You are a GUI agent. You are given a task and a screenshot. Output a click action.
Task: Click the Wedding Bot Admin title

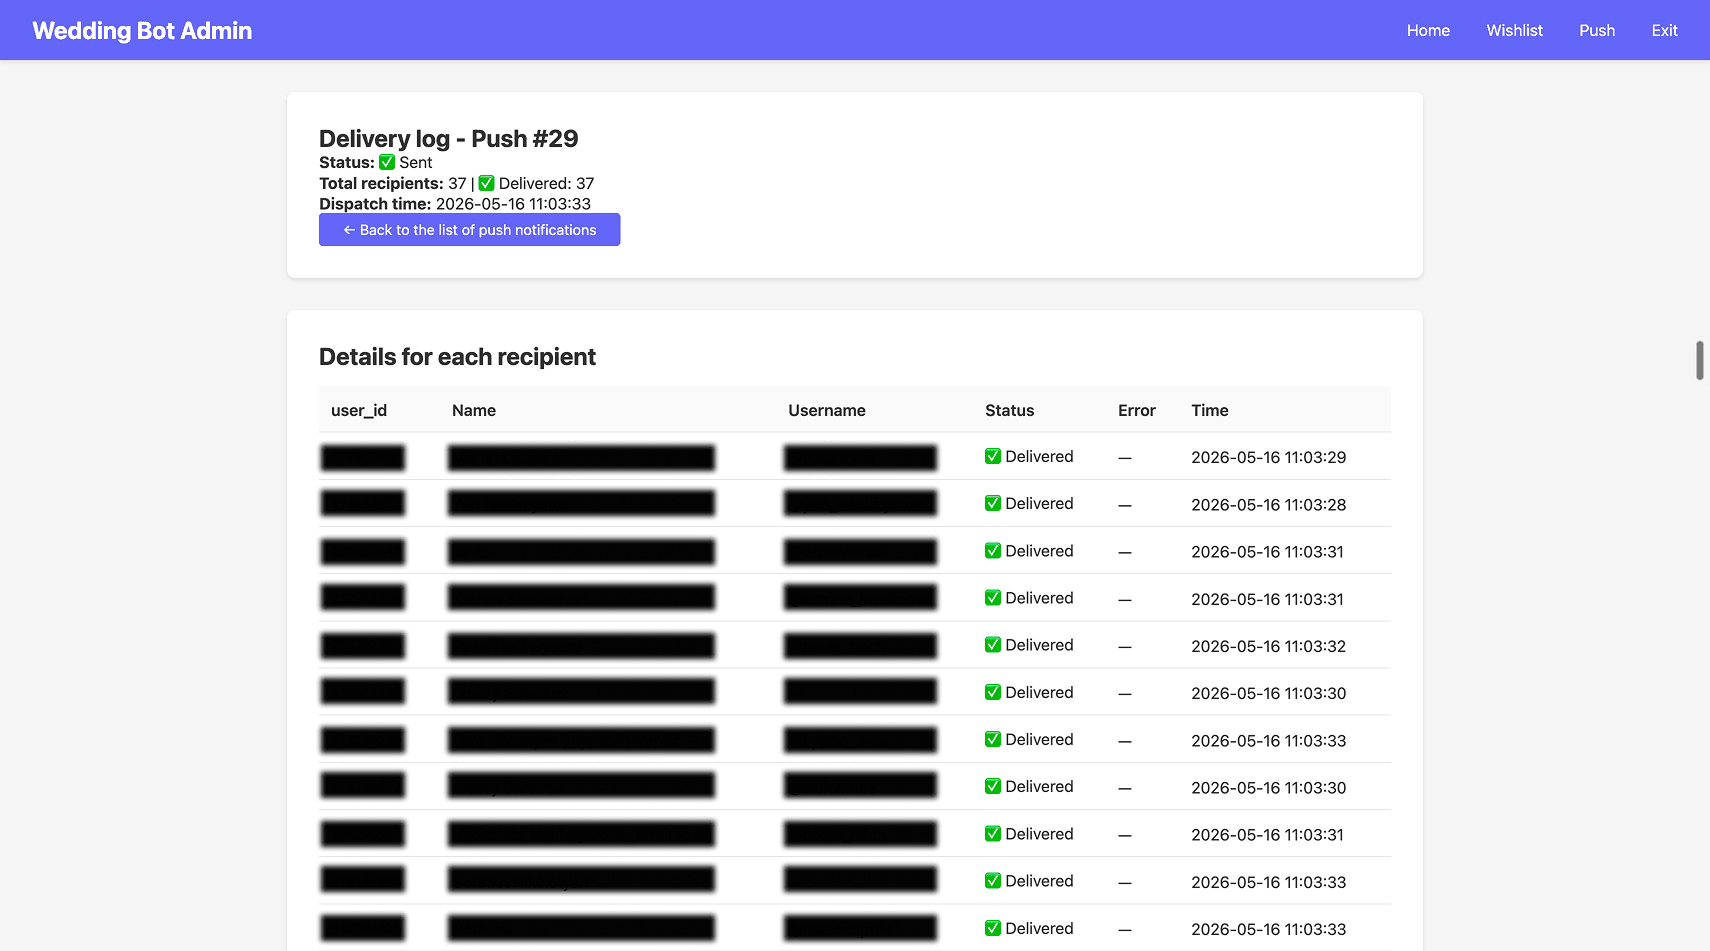(142, 30)
